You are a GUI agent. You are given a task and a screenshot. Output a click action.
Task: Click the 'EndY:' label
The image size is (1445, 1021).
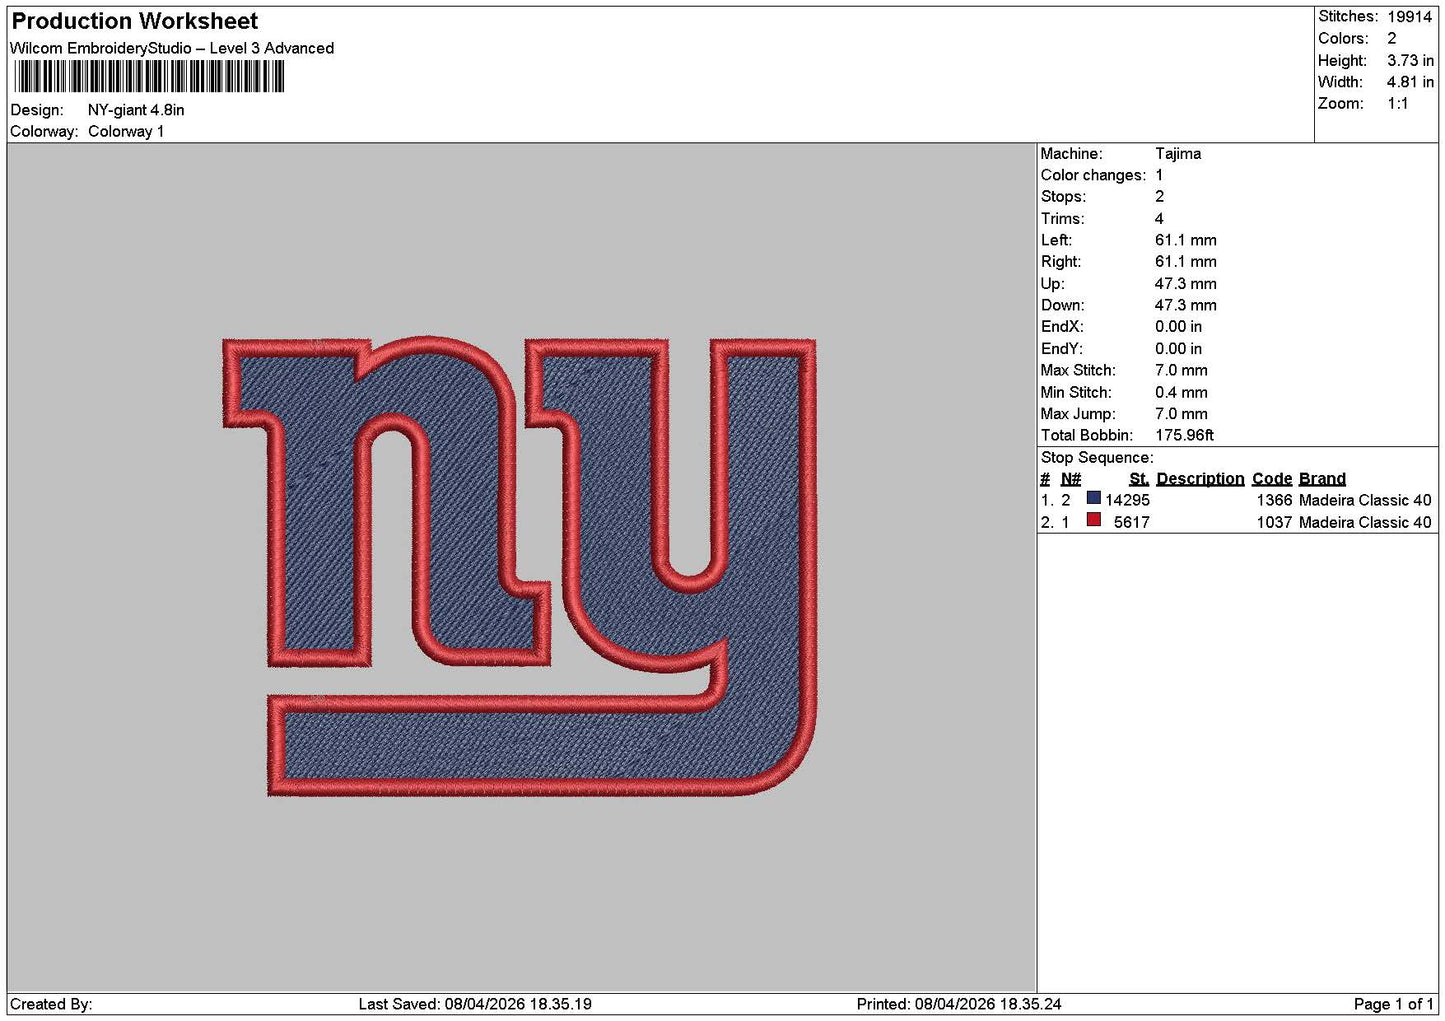coord(1062,349)
